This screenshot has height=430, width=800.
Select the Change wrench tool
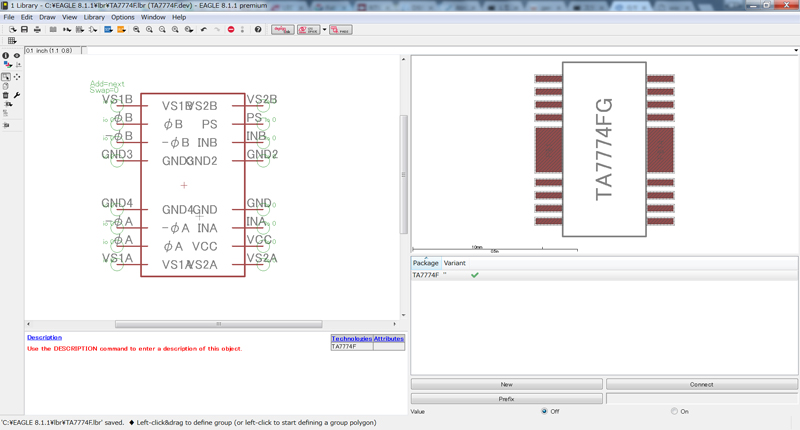(17, 95)
